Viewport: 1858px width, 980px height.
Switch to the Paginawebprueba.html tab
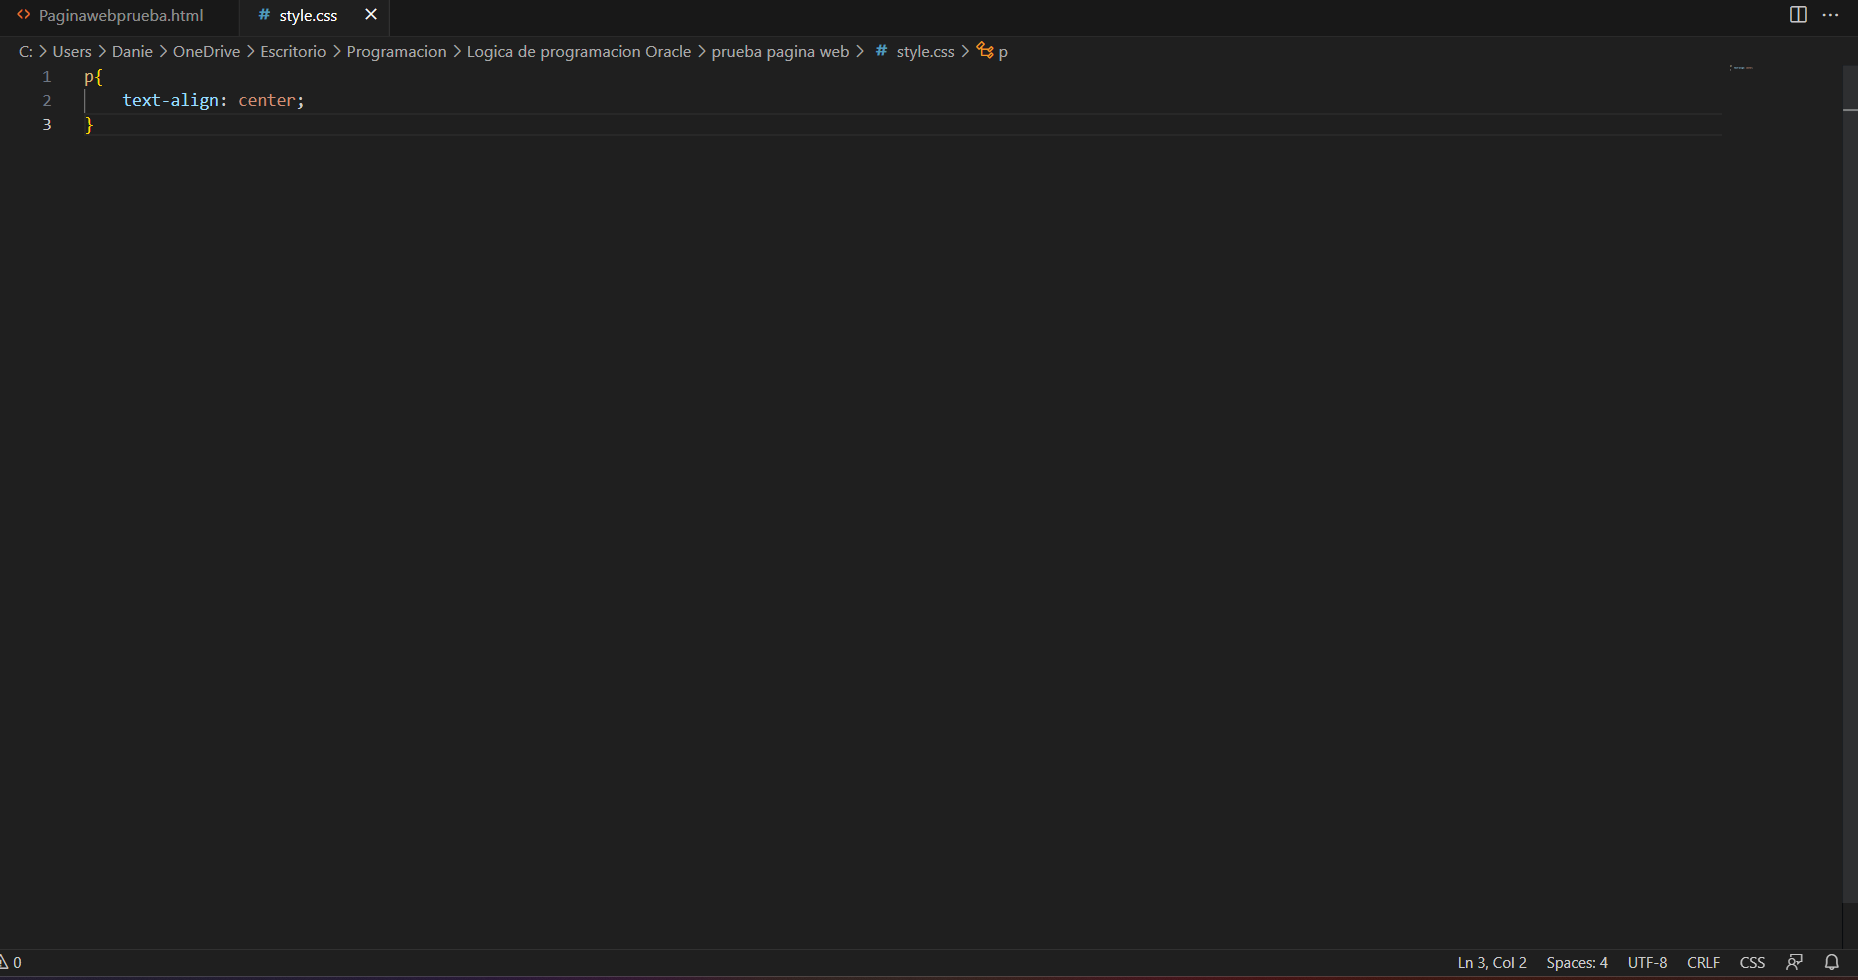pyautogui.click(x=120, y=16)
